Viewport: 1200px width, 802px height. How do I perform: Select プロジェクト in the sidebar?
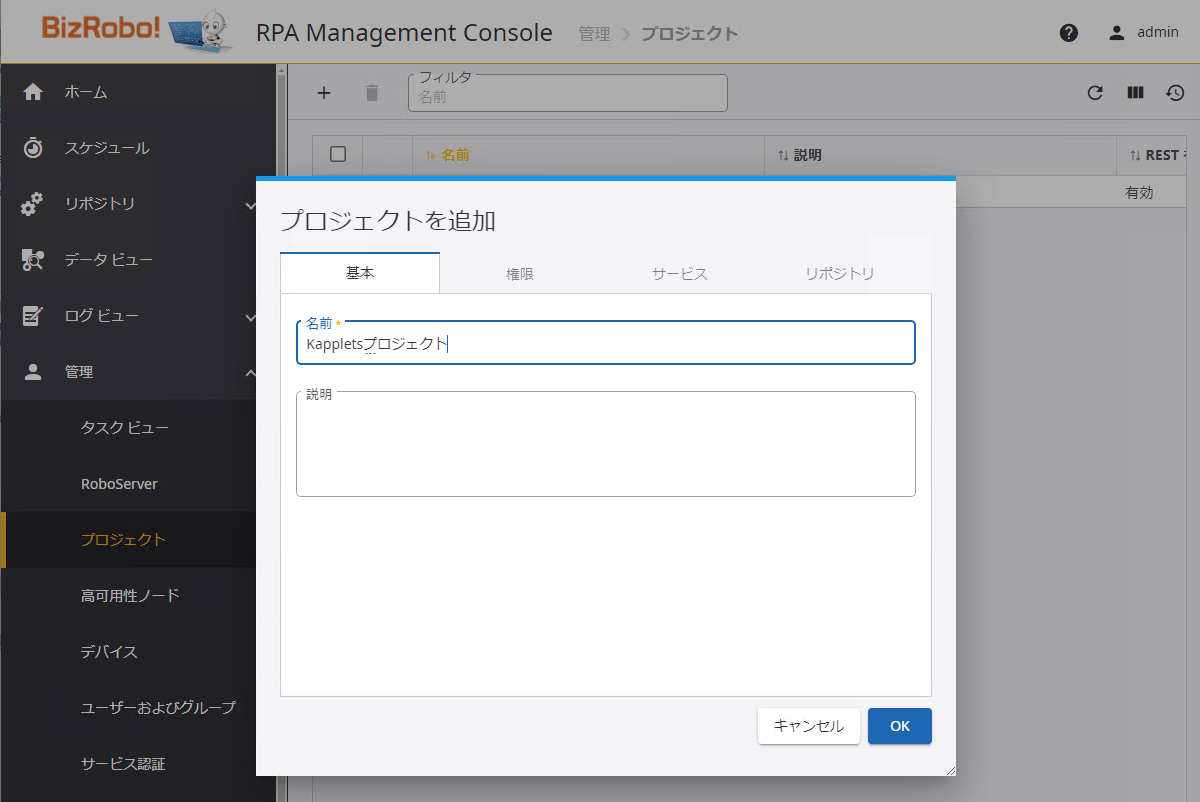coord(123,540)
